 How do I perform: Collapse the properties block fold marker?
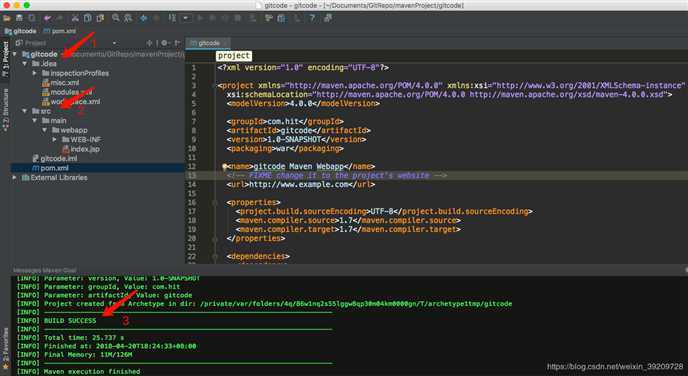(215, 203)
